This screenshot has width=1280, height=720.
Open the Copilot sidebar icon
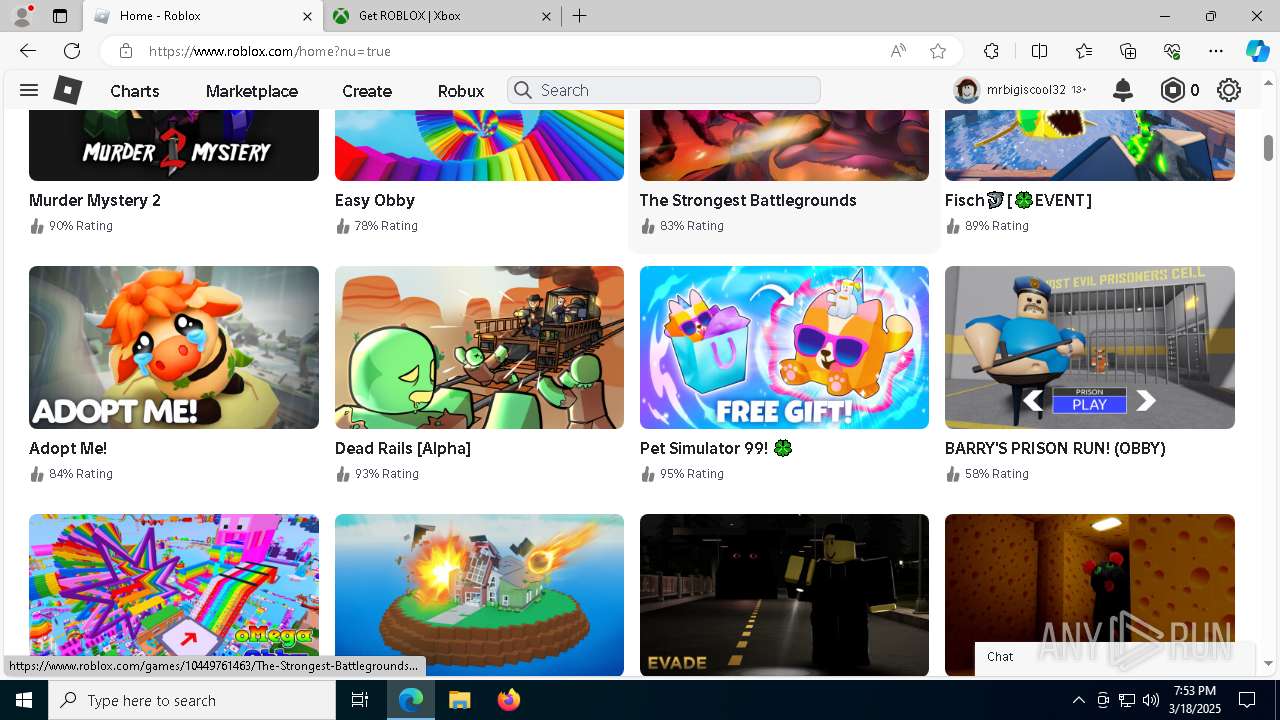tap(1257, 51)
